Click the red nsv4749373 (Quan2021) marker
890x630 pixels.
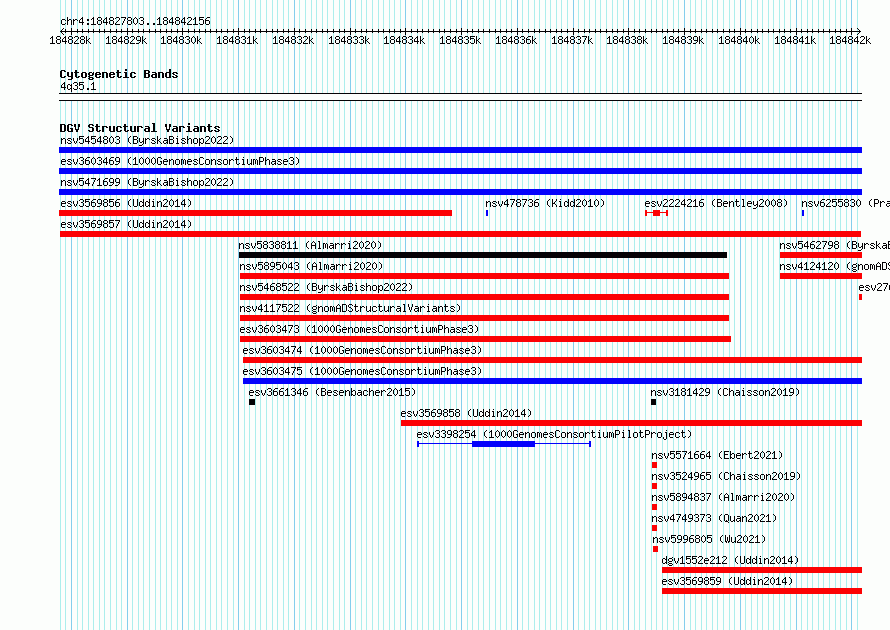654,528
